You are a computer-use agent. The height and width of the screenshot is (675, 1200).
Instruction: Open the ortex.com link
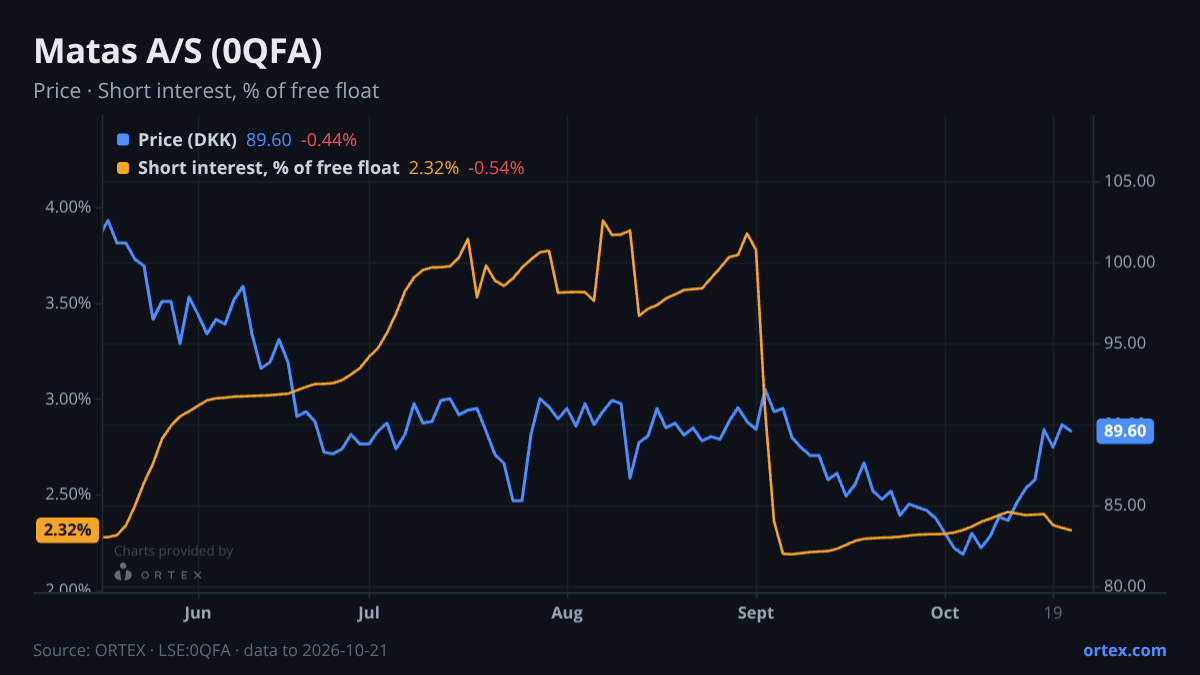coord(1124,650)
